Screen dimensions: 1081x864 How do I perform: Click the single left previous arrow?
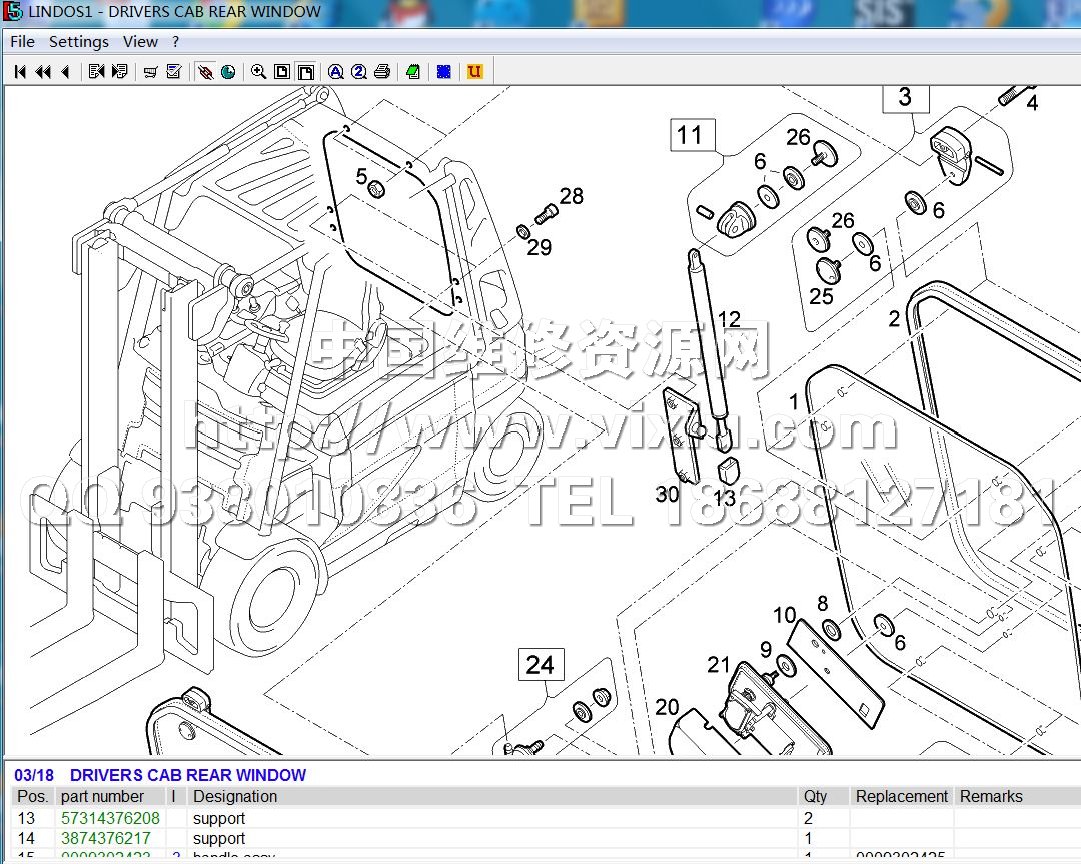(x=65, y=72)
